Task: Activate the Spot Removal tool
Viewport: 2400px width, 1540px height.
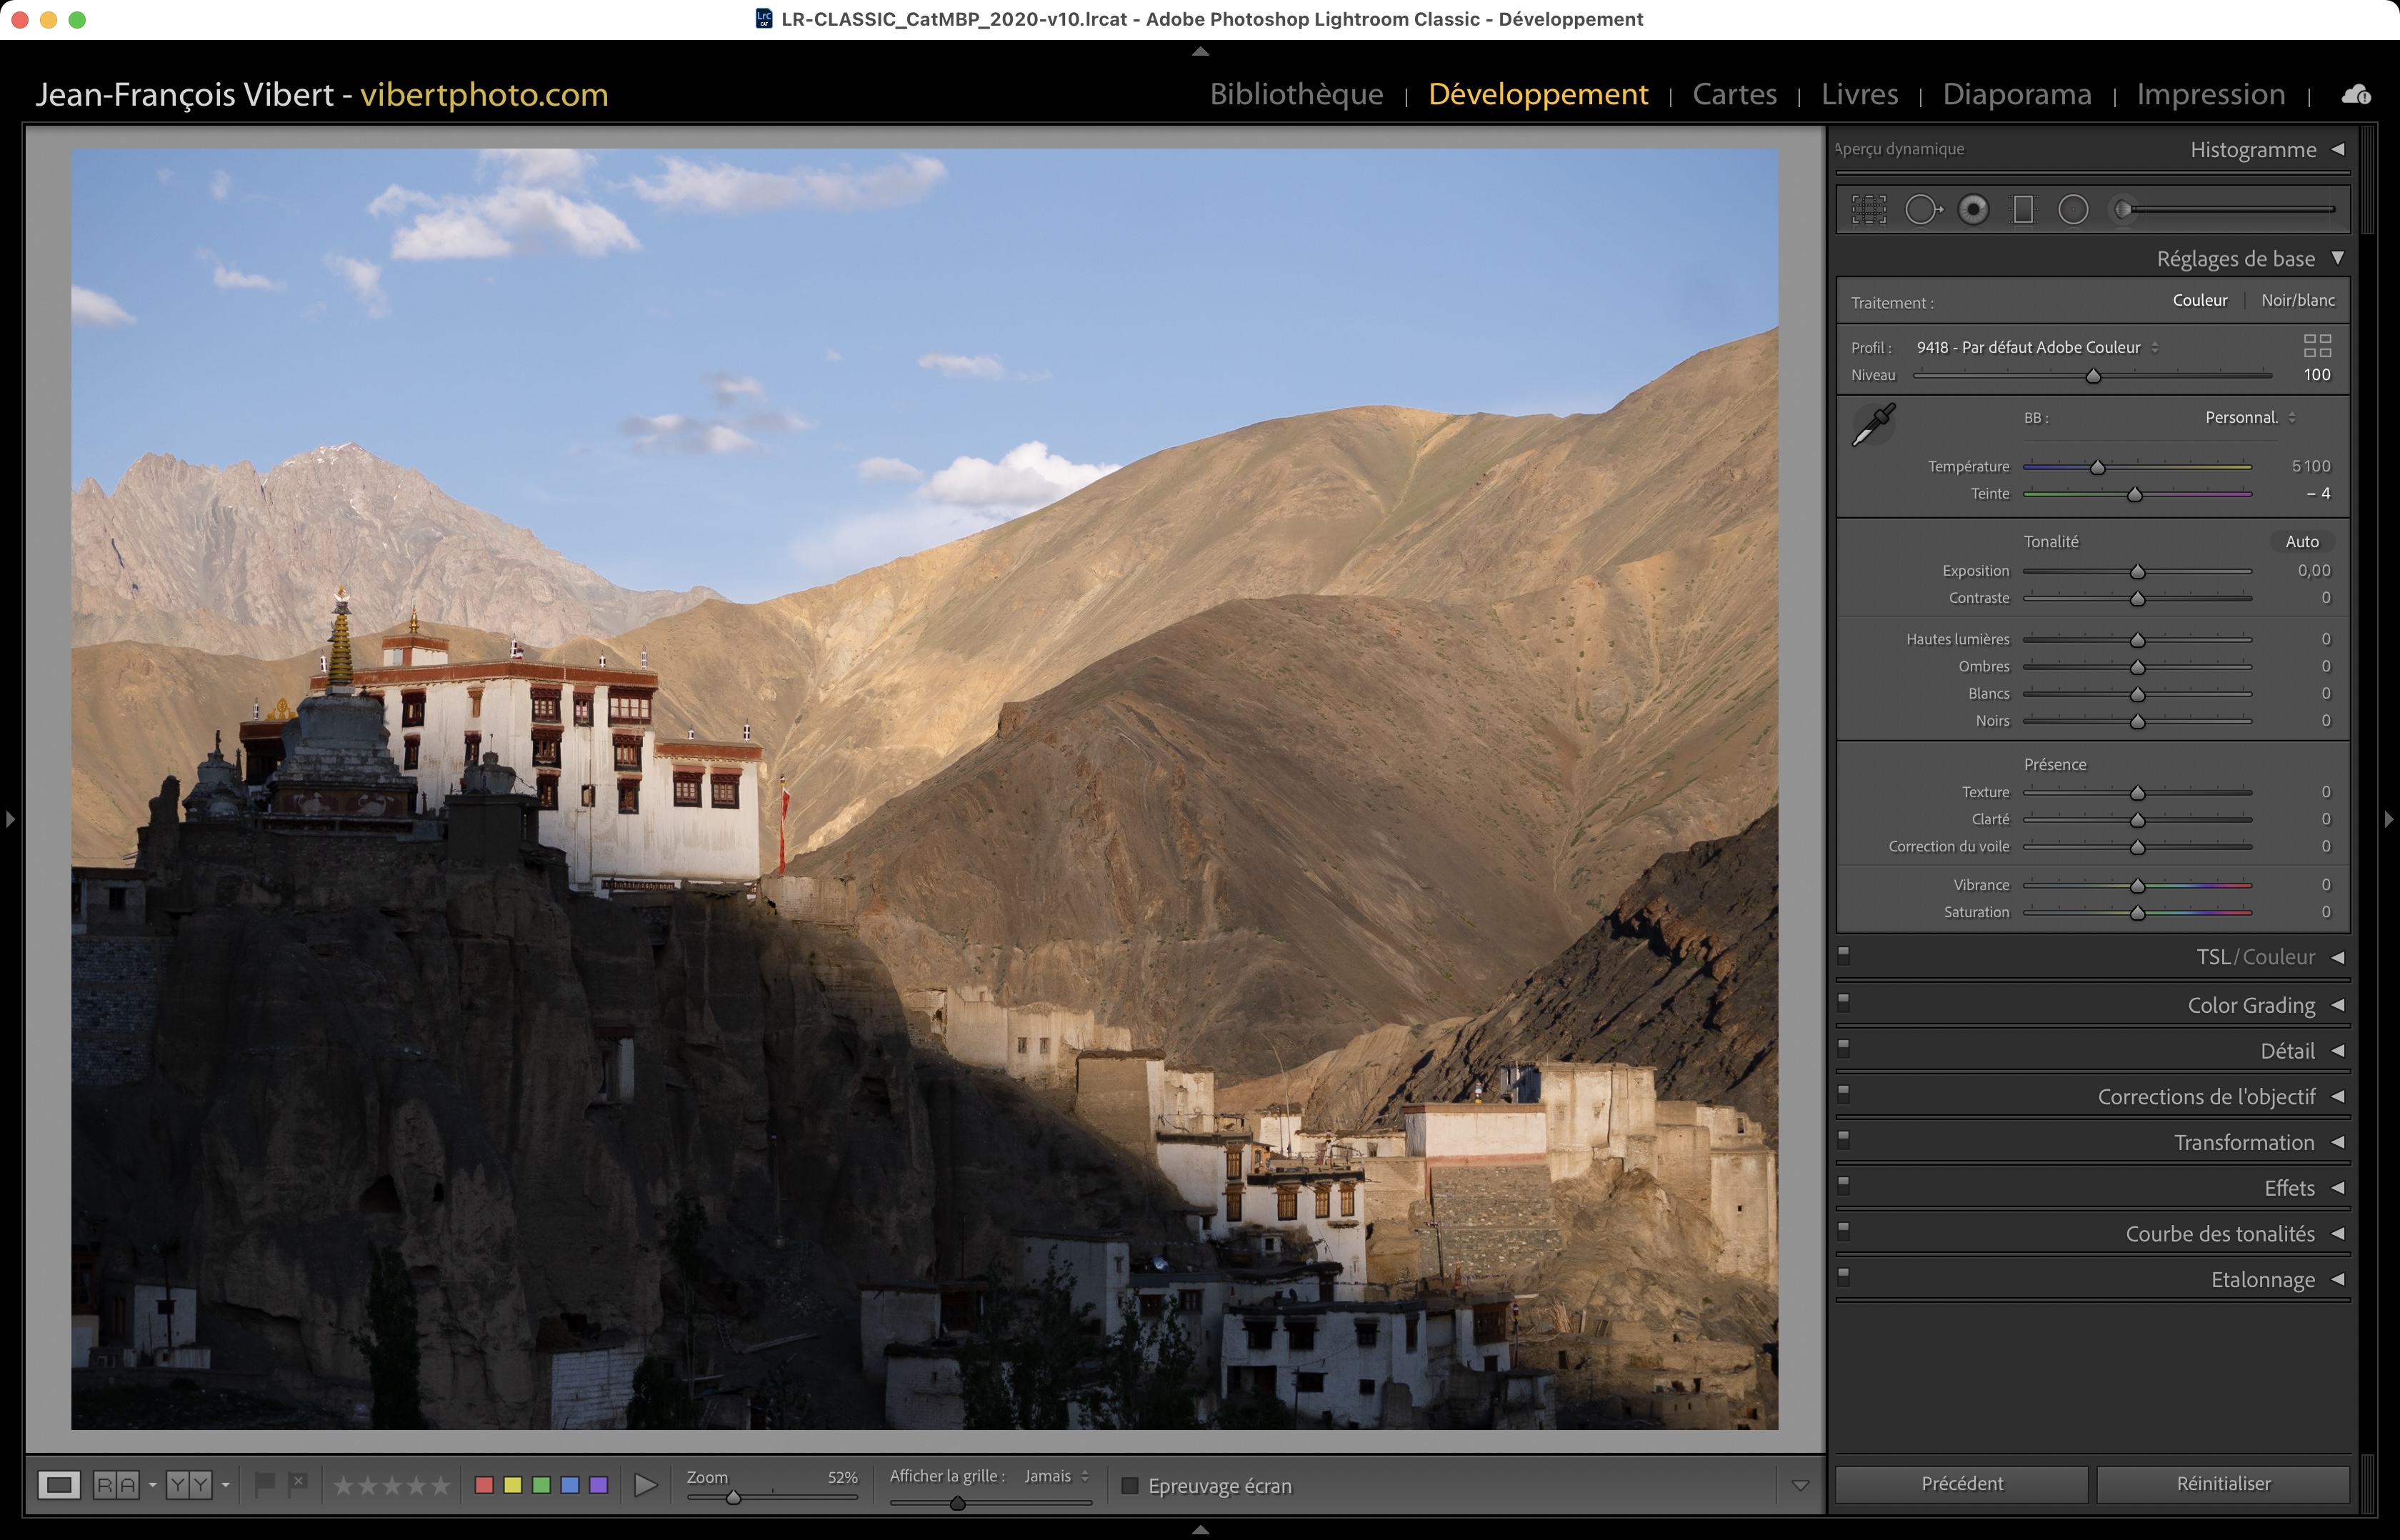Action: click(1921, 210)
